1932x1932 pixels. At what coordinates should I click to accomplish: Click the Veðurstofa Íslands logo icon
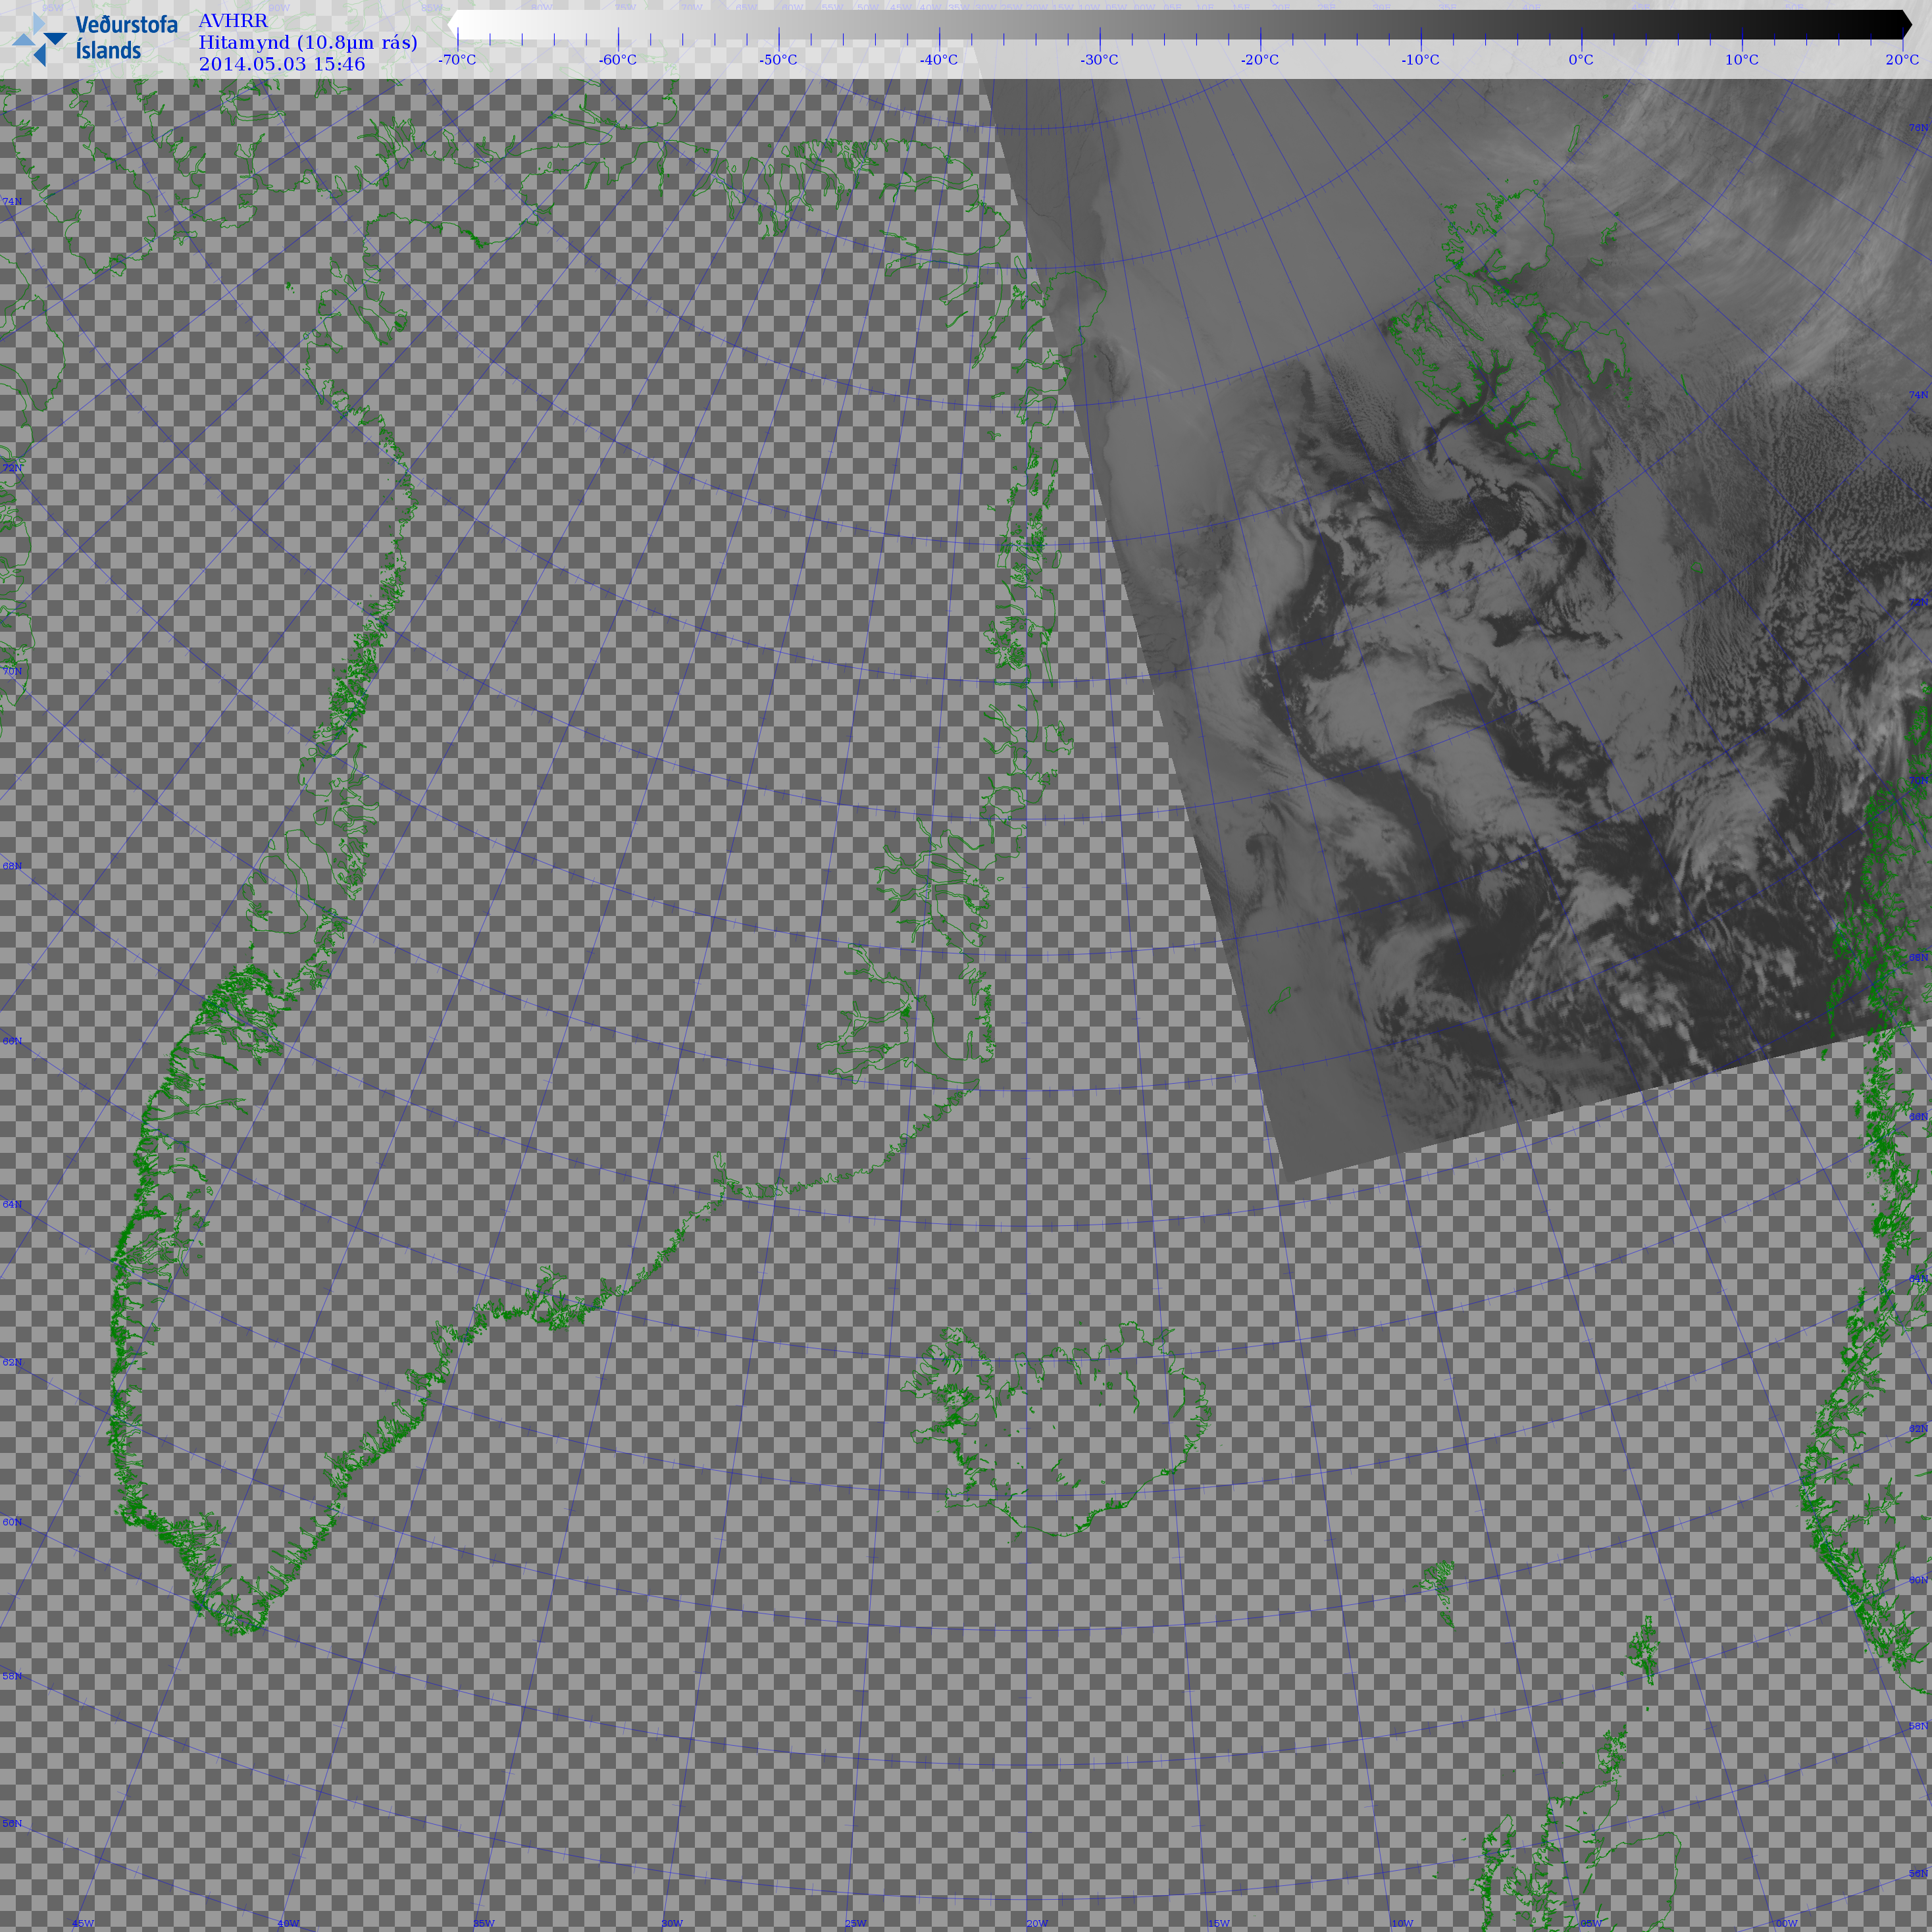39,40
